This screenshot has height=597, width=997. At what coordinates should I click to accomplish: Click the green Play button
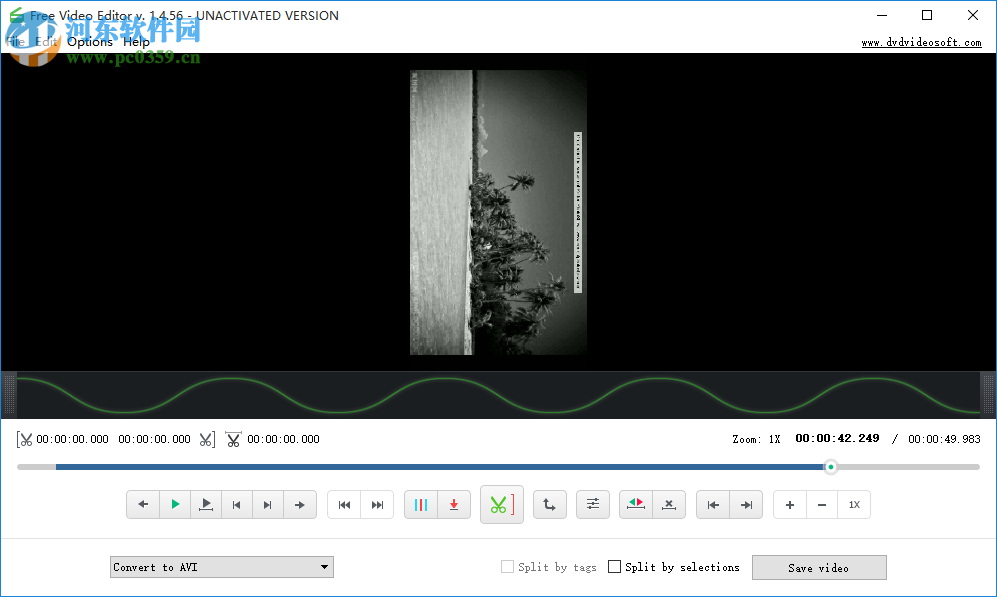[174, 504]
